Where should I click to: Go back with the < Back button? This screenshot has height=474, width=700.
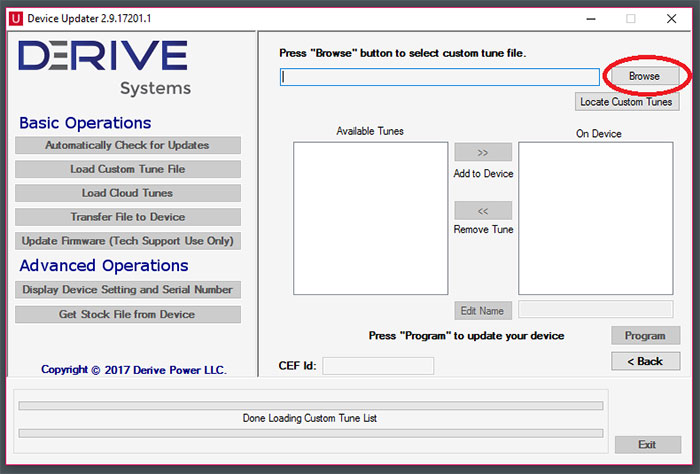pos(645,361)
